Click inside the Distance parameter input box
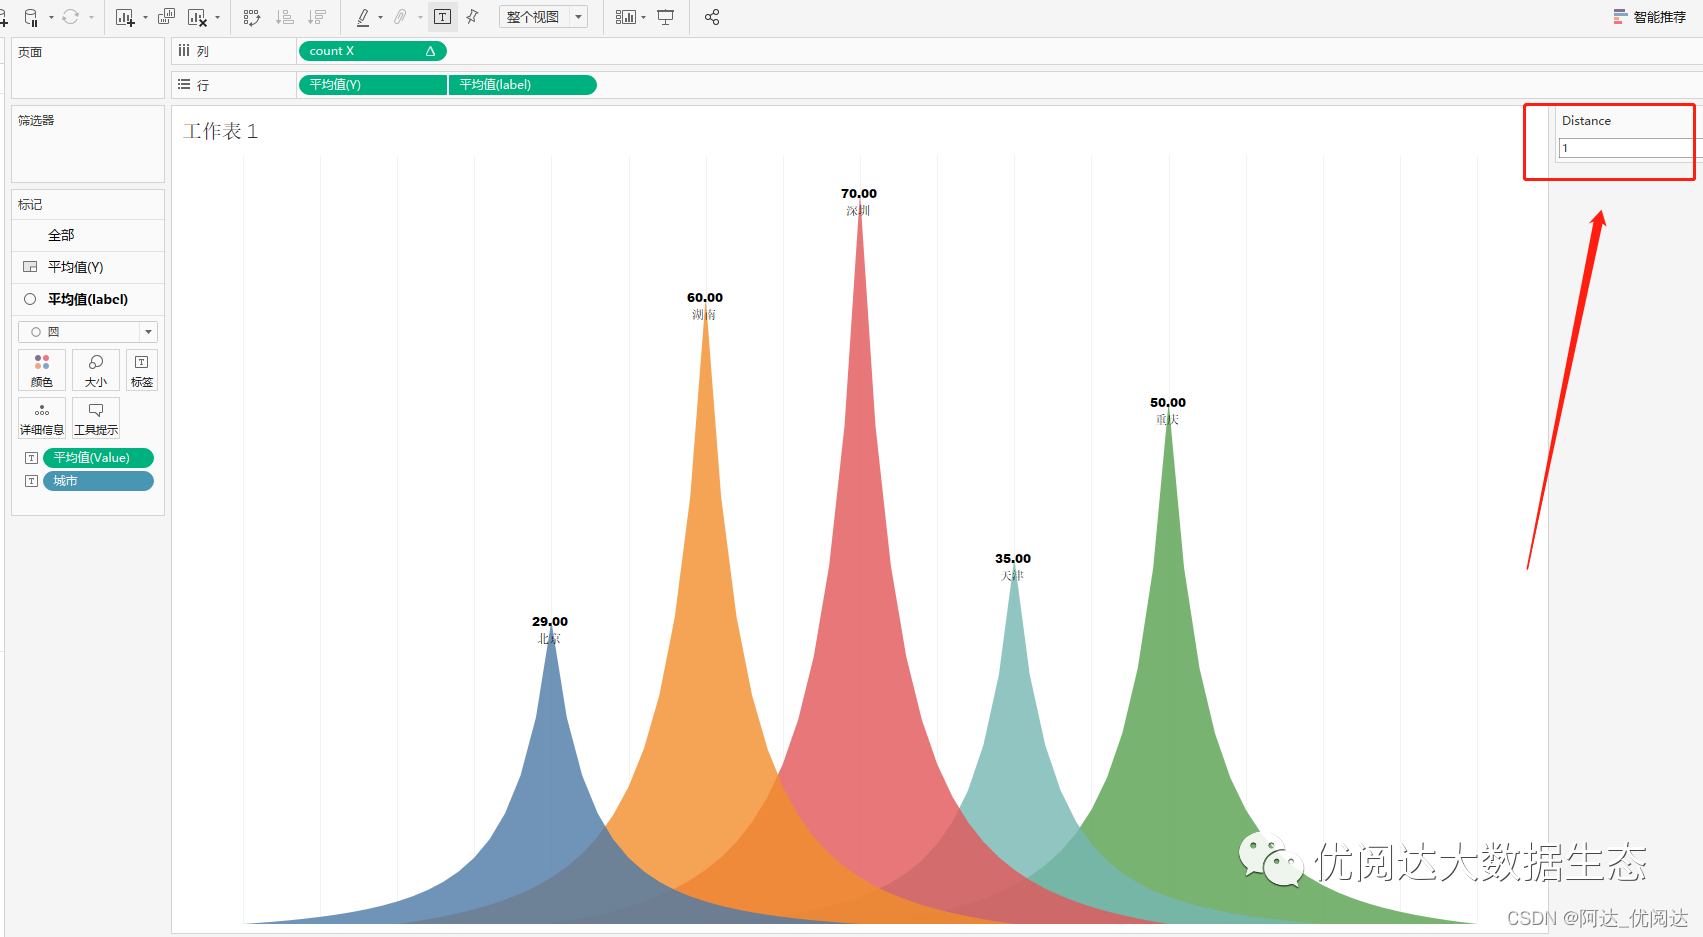 click(1625, 147)
